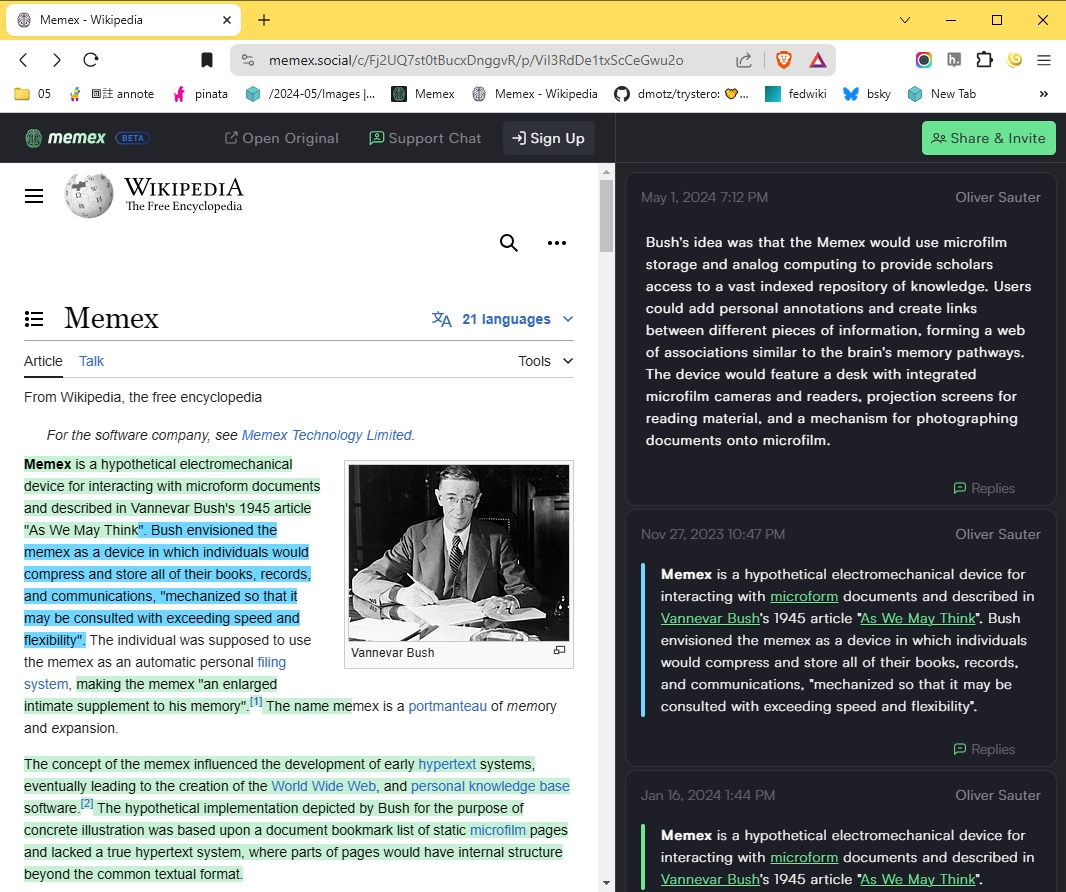This screenshot has height=892, width=1066.
Task: Toggle the table of contents icon
Action: (34, 318)
